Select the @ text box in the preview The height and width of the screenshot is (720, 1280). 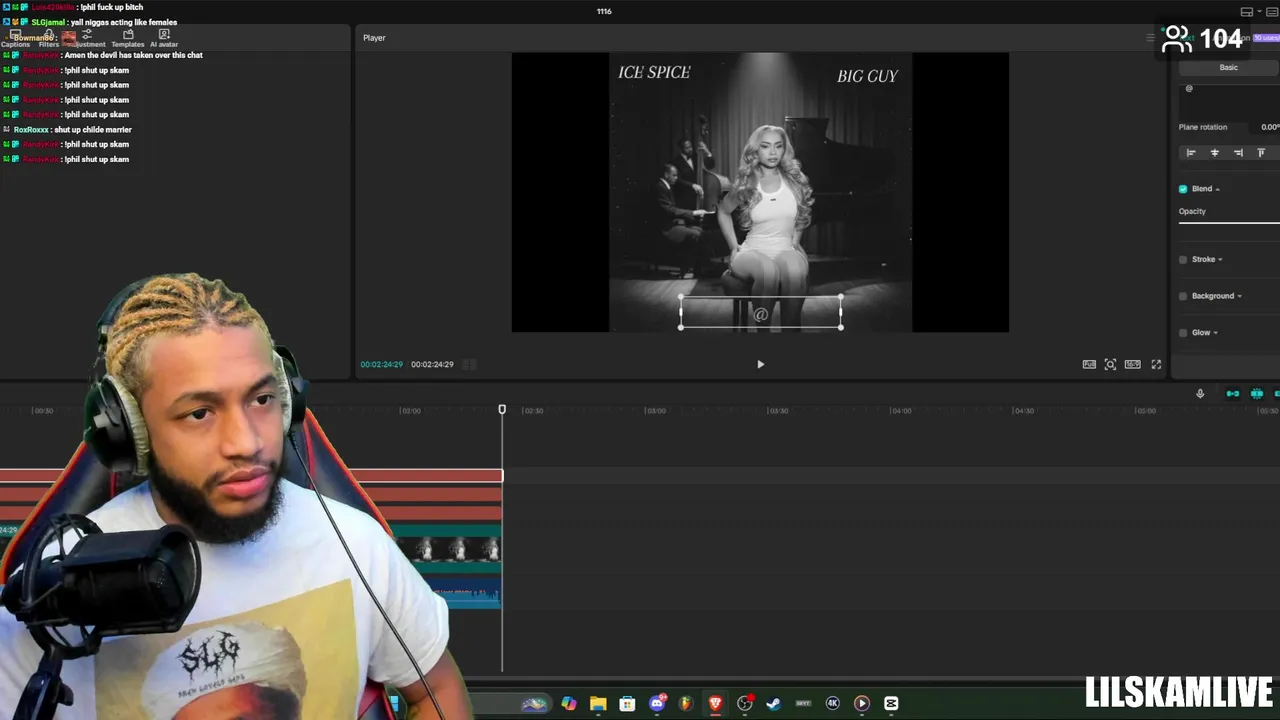[761, 313]
